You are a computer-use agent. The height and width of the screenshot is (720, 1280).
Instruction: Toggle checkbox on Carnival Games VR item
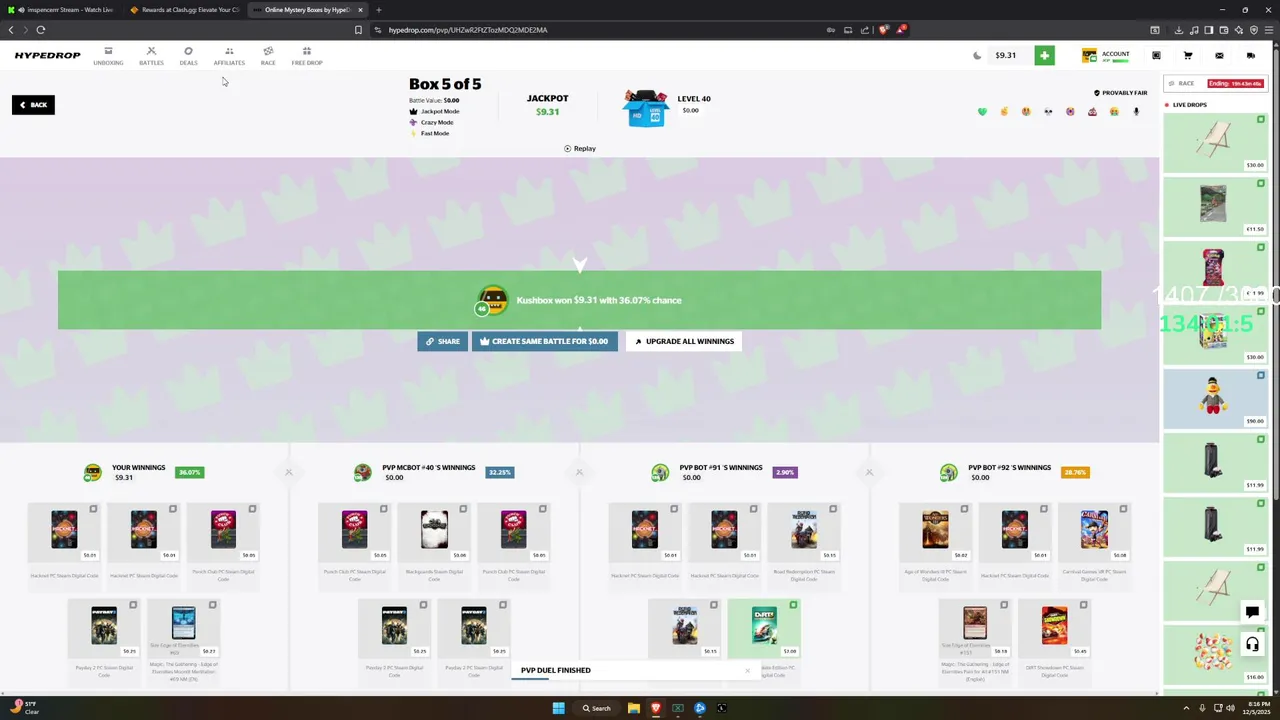coord(1123,509)
